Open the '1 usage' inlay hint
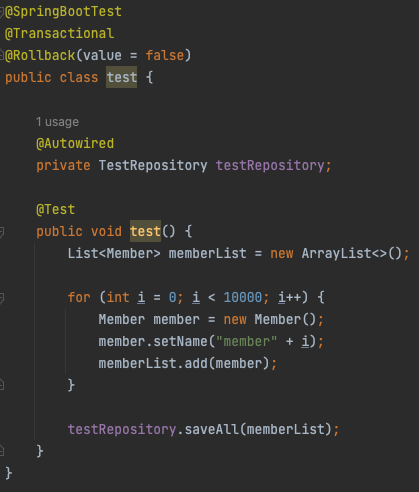This screenshot has height=492, width=419. [x=57, y=122]
